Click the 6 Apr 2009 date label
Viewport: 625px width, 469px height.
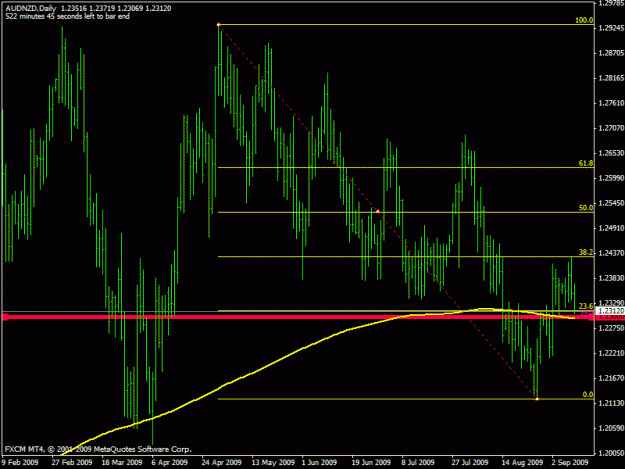pos(169,462)
